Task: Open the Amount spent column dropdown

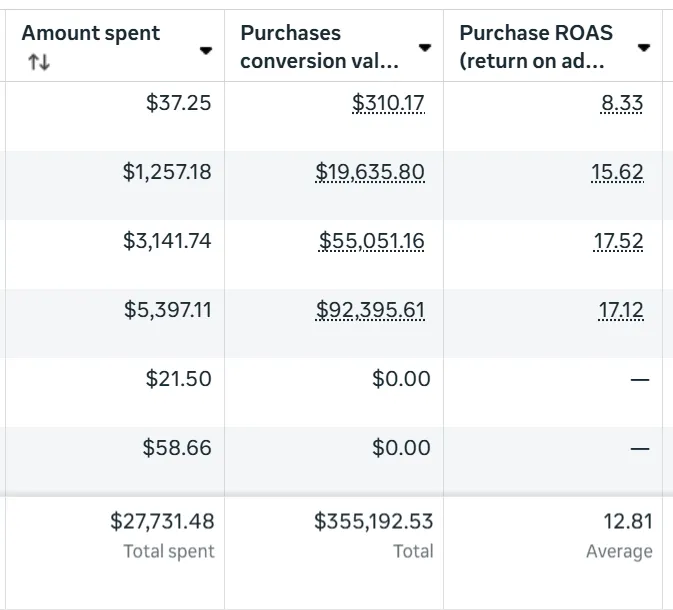Action: coord(206,50)
